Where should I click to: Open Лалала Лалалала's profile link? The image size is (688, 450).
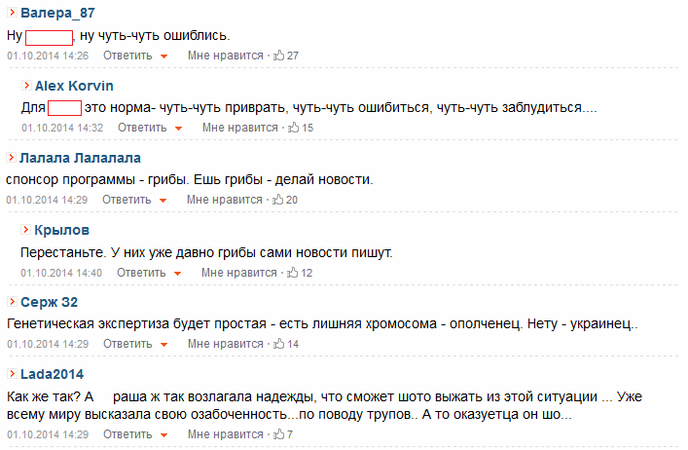coord(80,158)
